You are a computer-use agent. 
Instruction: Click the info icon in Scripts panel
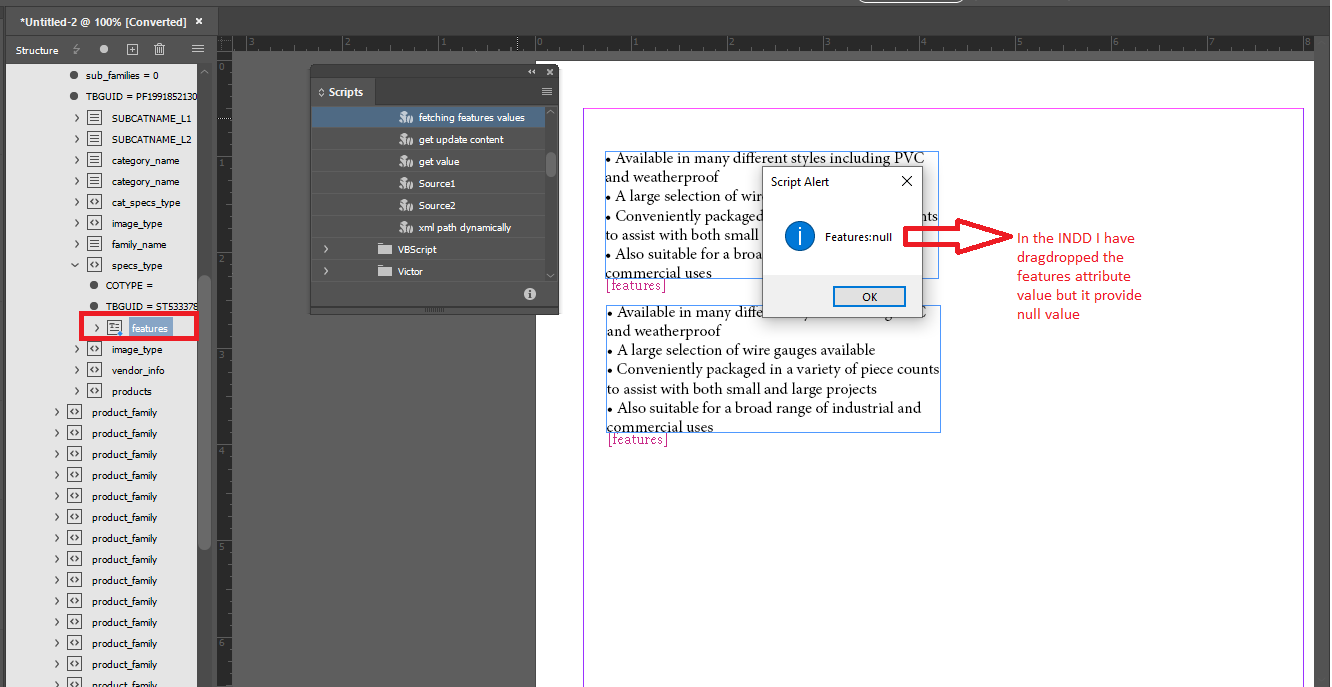pos(530,294)
